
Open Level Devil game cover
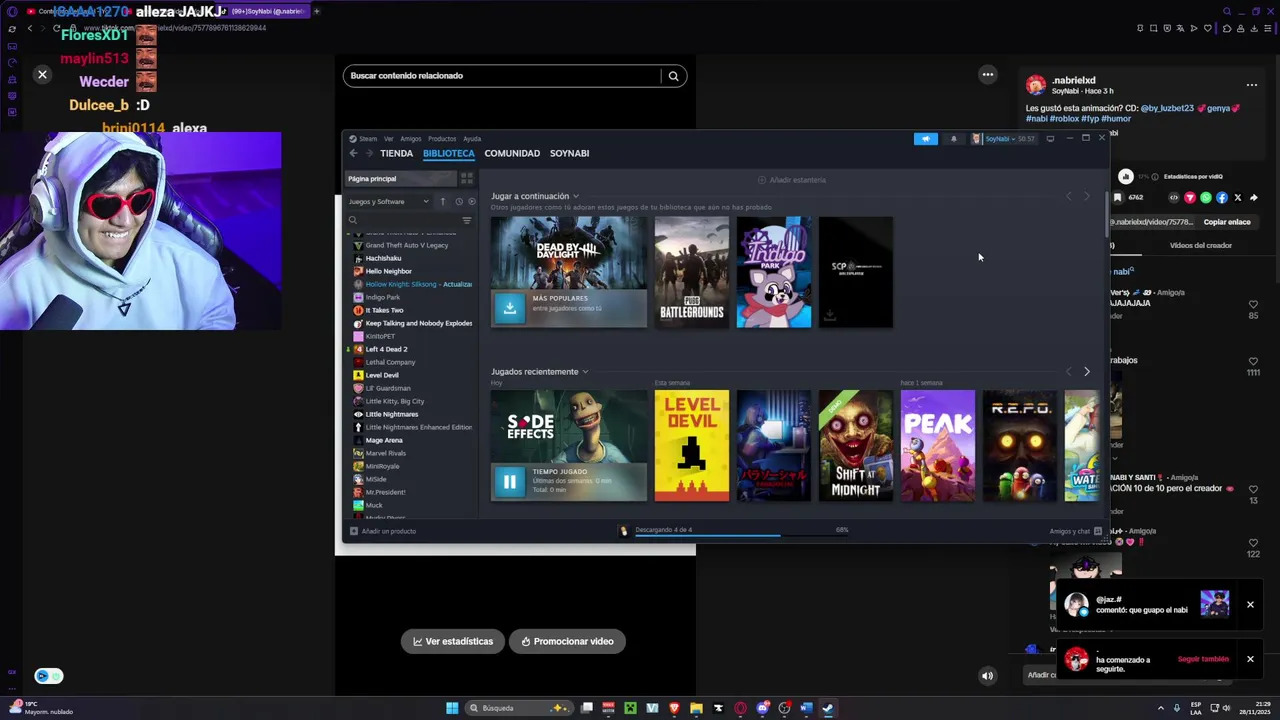point(692,446)
